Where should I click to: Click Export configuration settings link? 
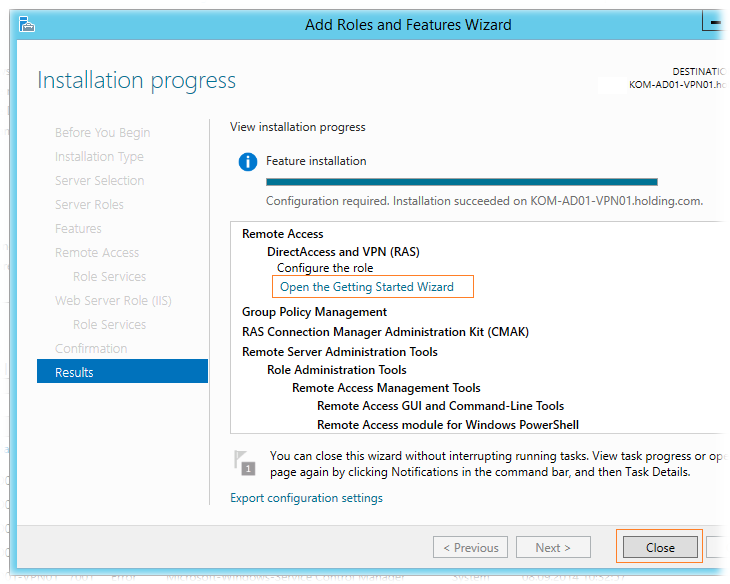click(x=306, y=498)
